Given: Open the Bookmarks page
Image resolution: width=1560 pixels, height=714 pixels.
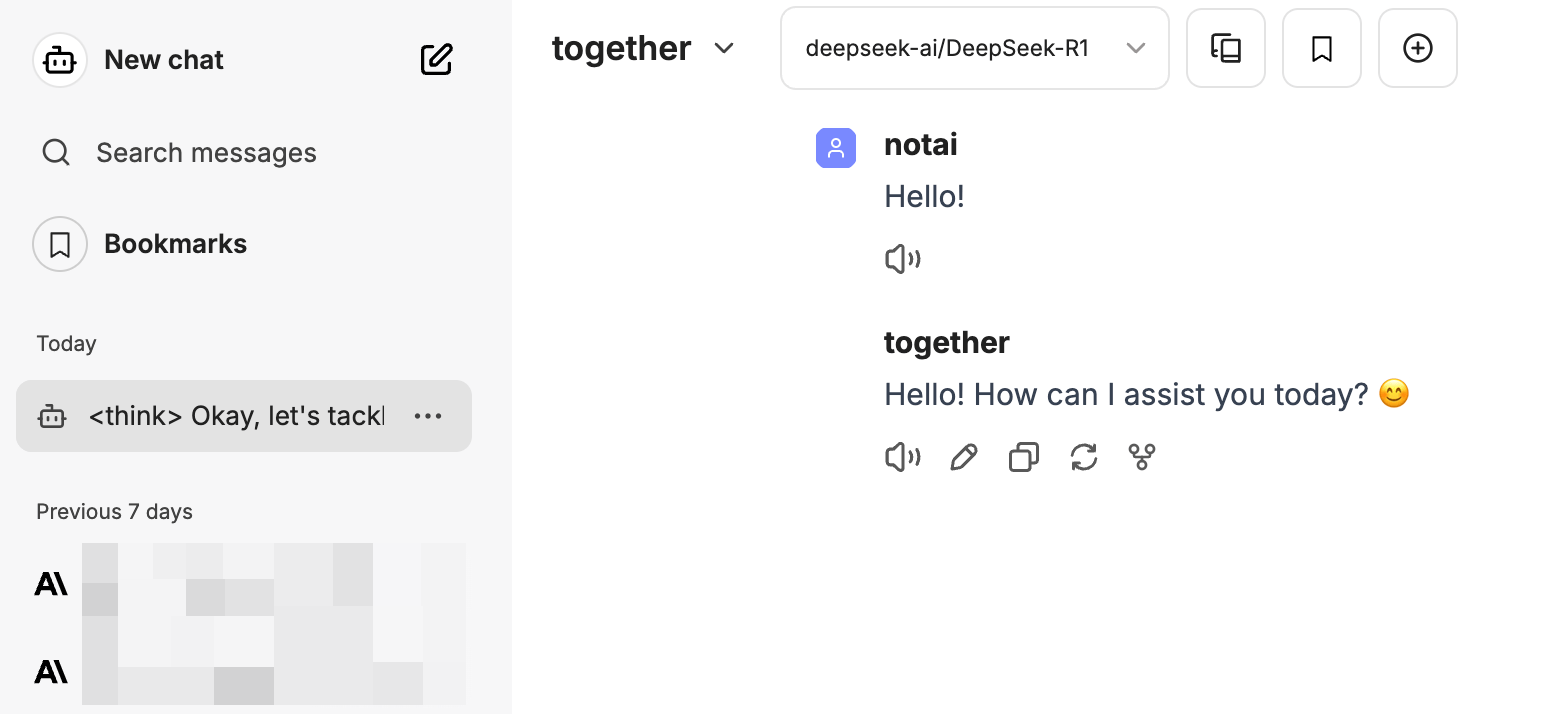Looking at the screenshot, I should coord(175,244).
